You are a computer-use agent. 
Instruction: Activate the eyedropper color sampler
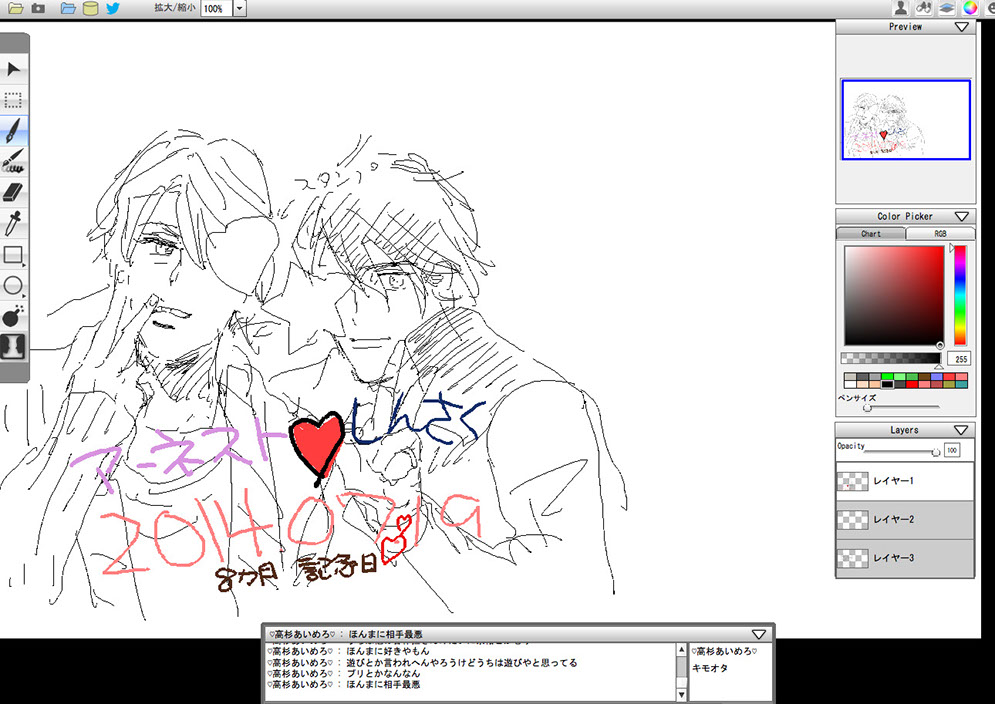point(14,222)
